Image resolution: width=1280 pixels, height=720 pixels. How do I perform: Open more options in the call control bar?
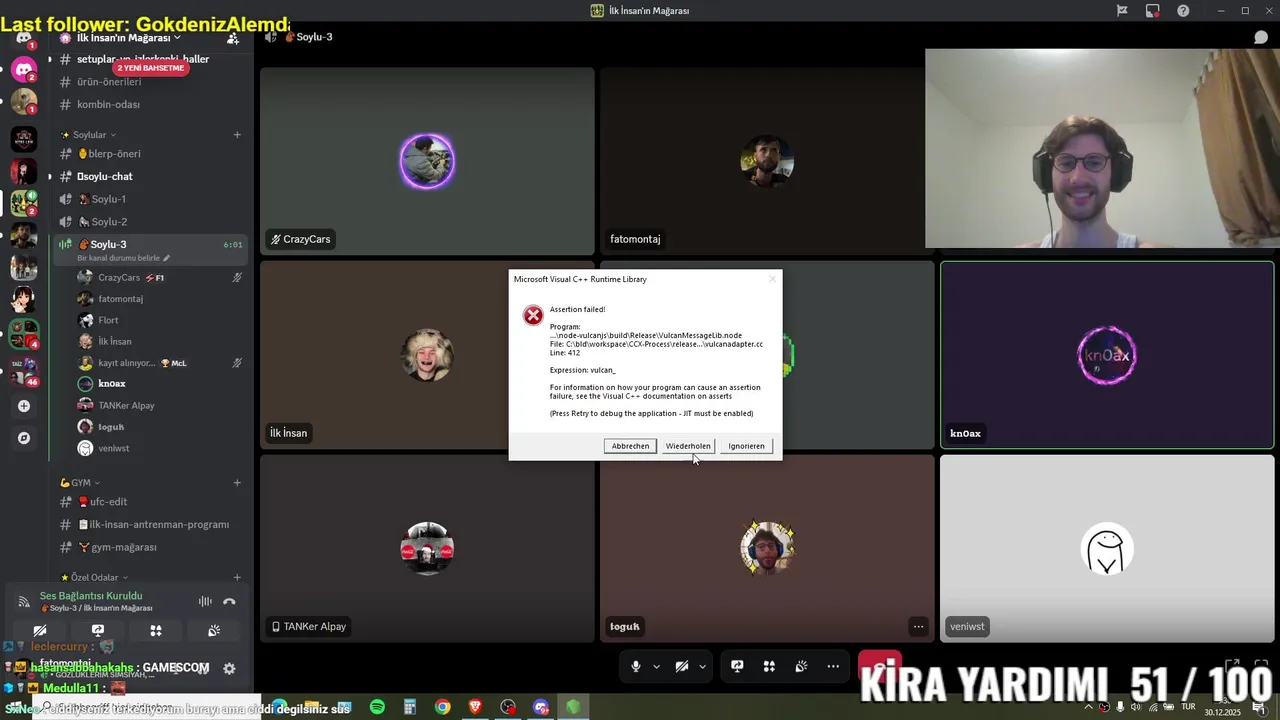(833, 666)
